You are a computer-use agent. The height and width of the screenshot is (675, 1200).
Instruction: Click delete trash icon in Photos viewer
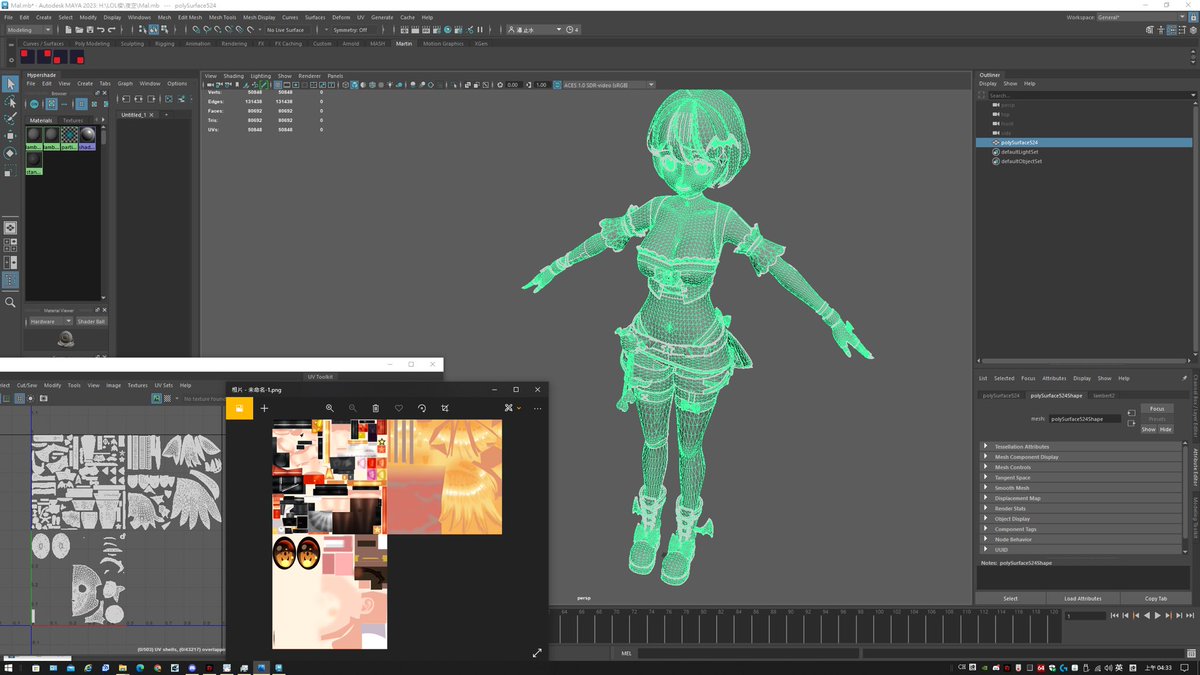(376, 408)
